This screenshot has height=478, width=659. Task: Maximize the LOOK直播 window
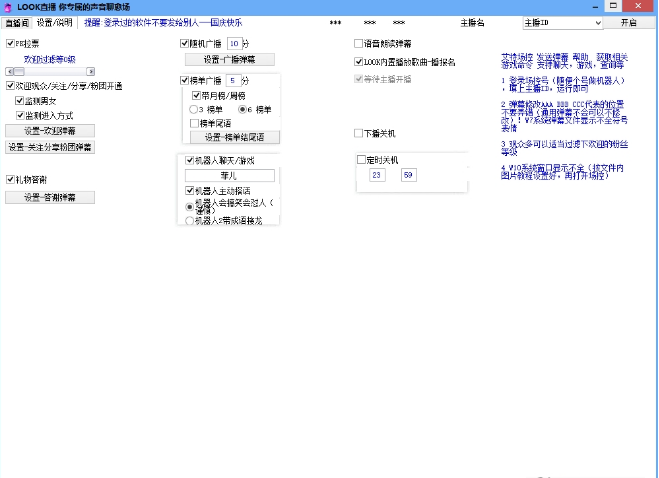(x=613, y=6)
